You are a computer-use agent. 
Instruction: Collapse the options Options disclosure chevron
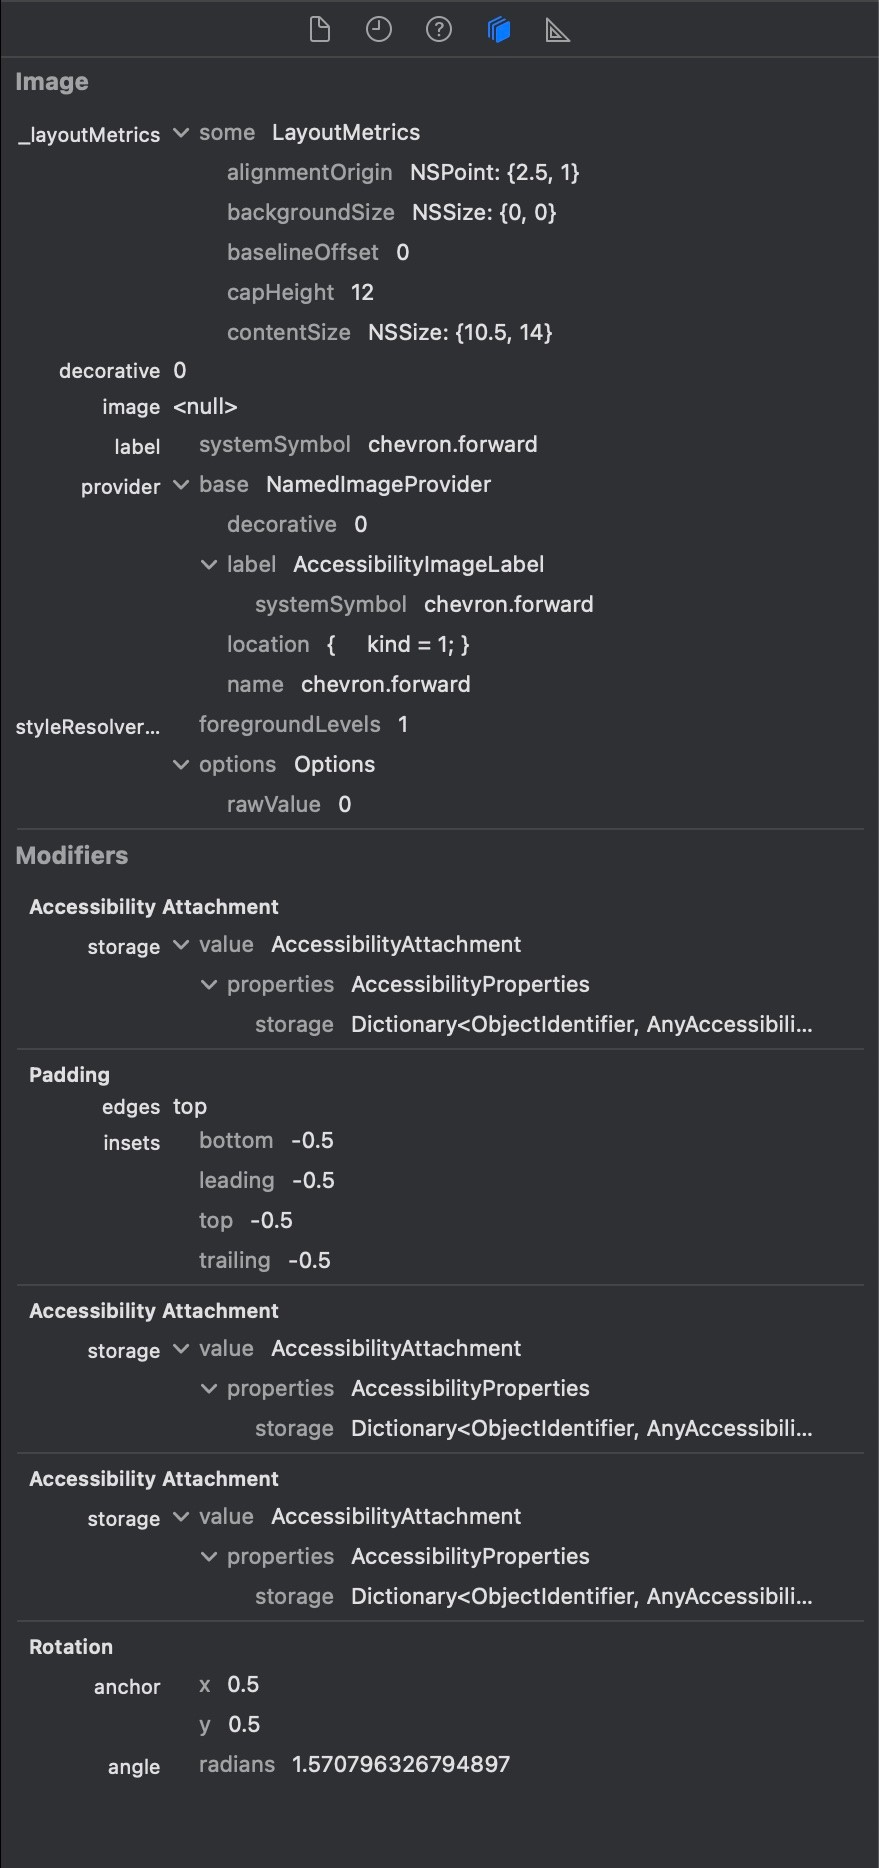181,765
